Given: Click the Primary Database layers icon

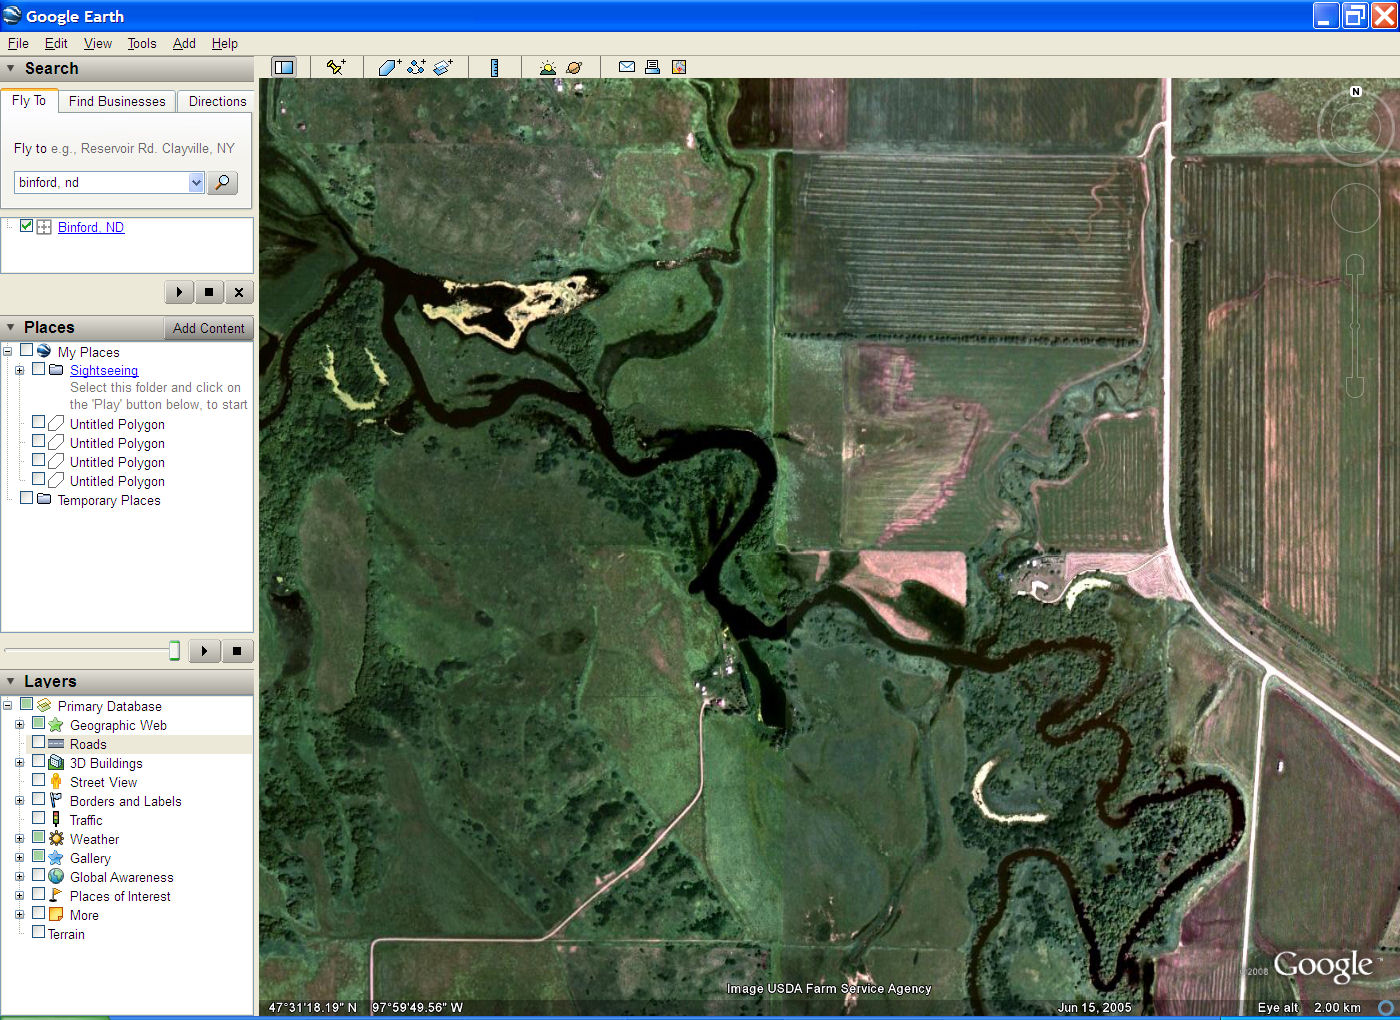Looking at the screenshot, I should (x=44, y=705).
